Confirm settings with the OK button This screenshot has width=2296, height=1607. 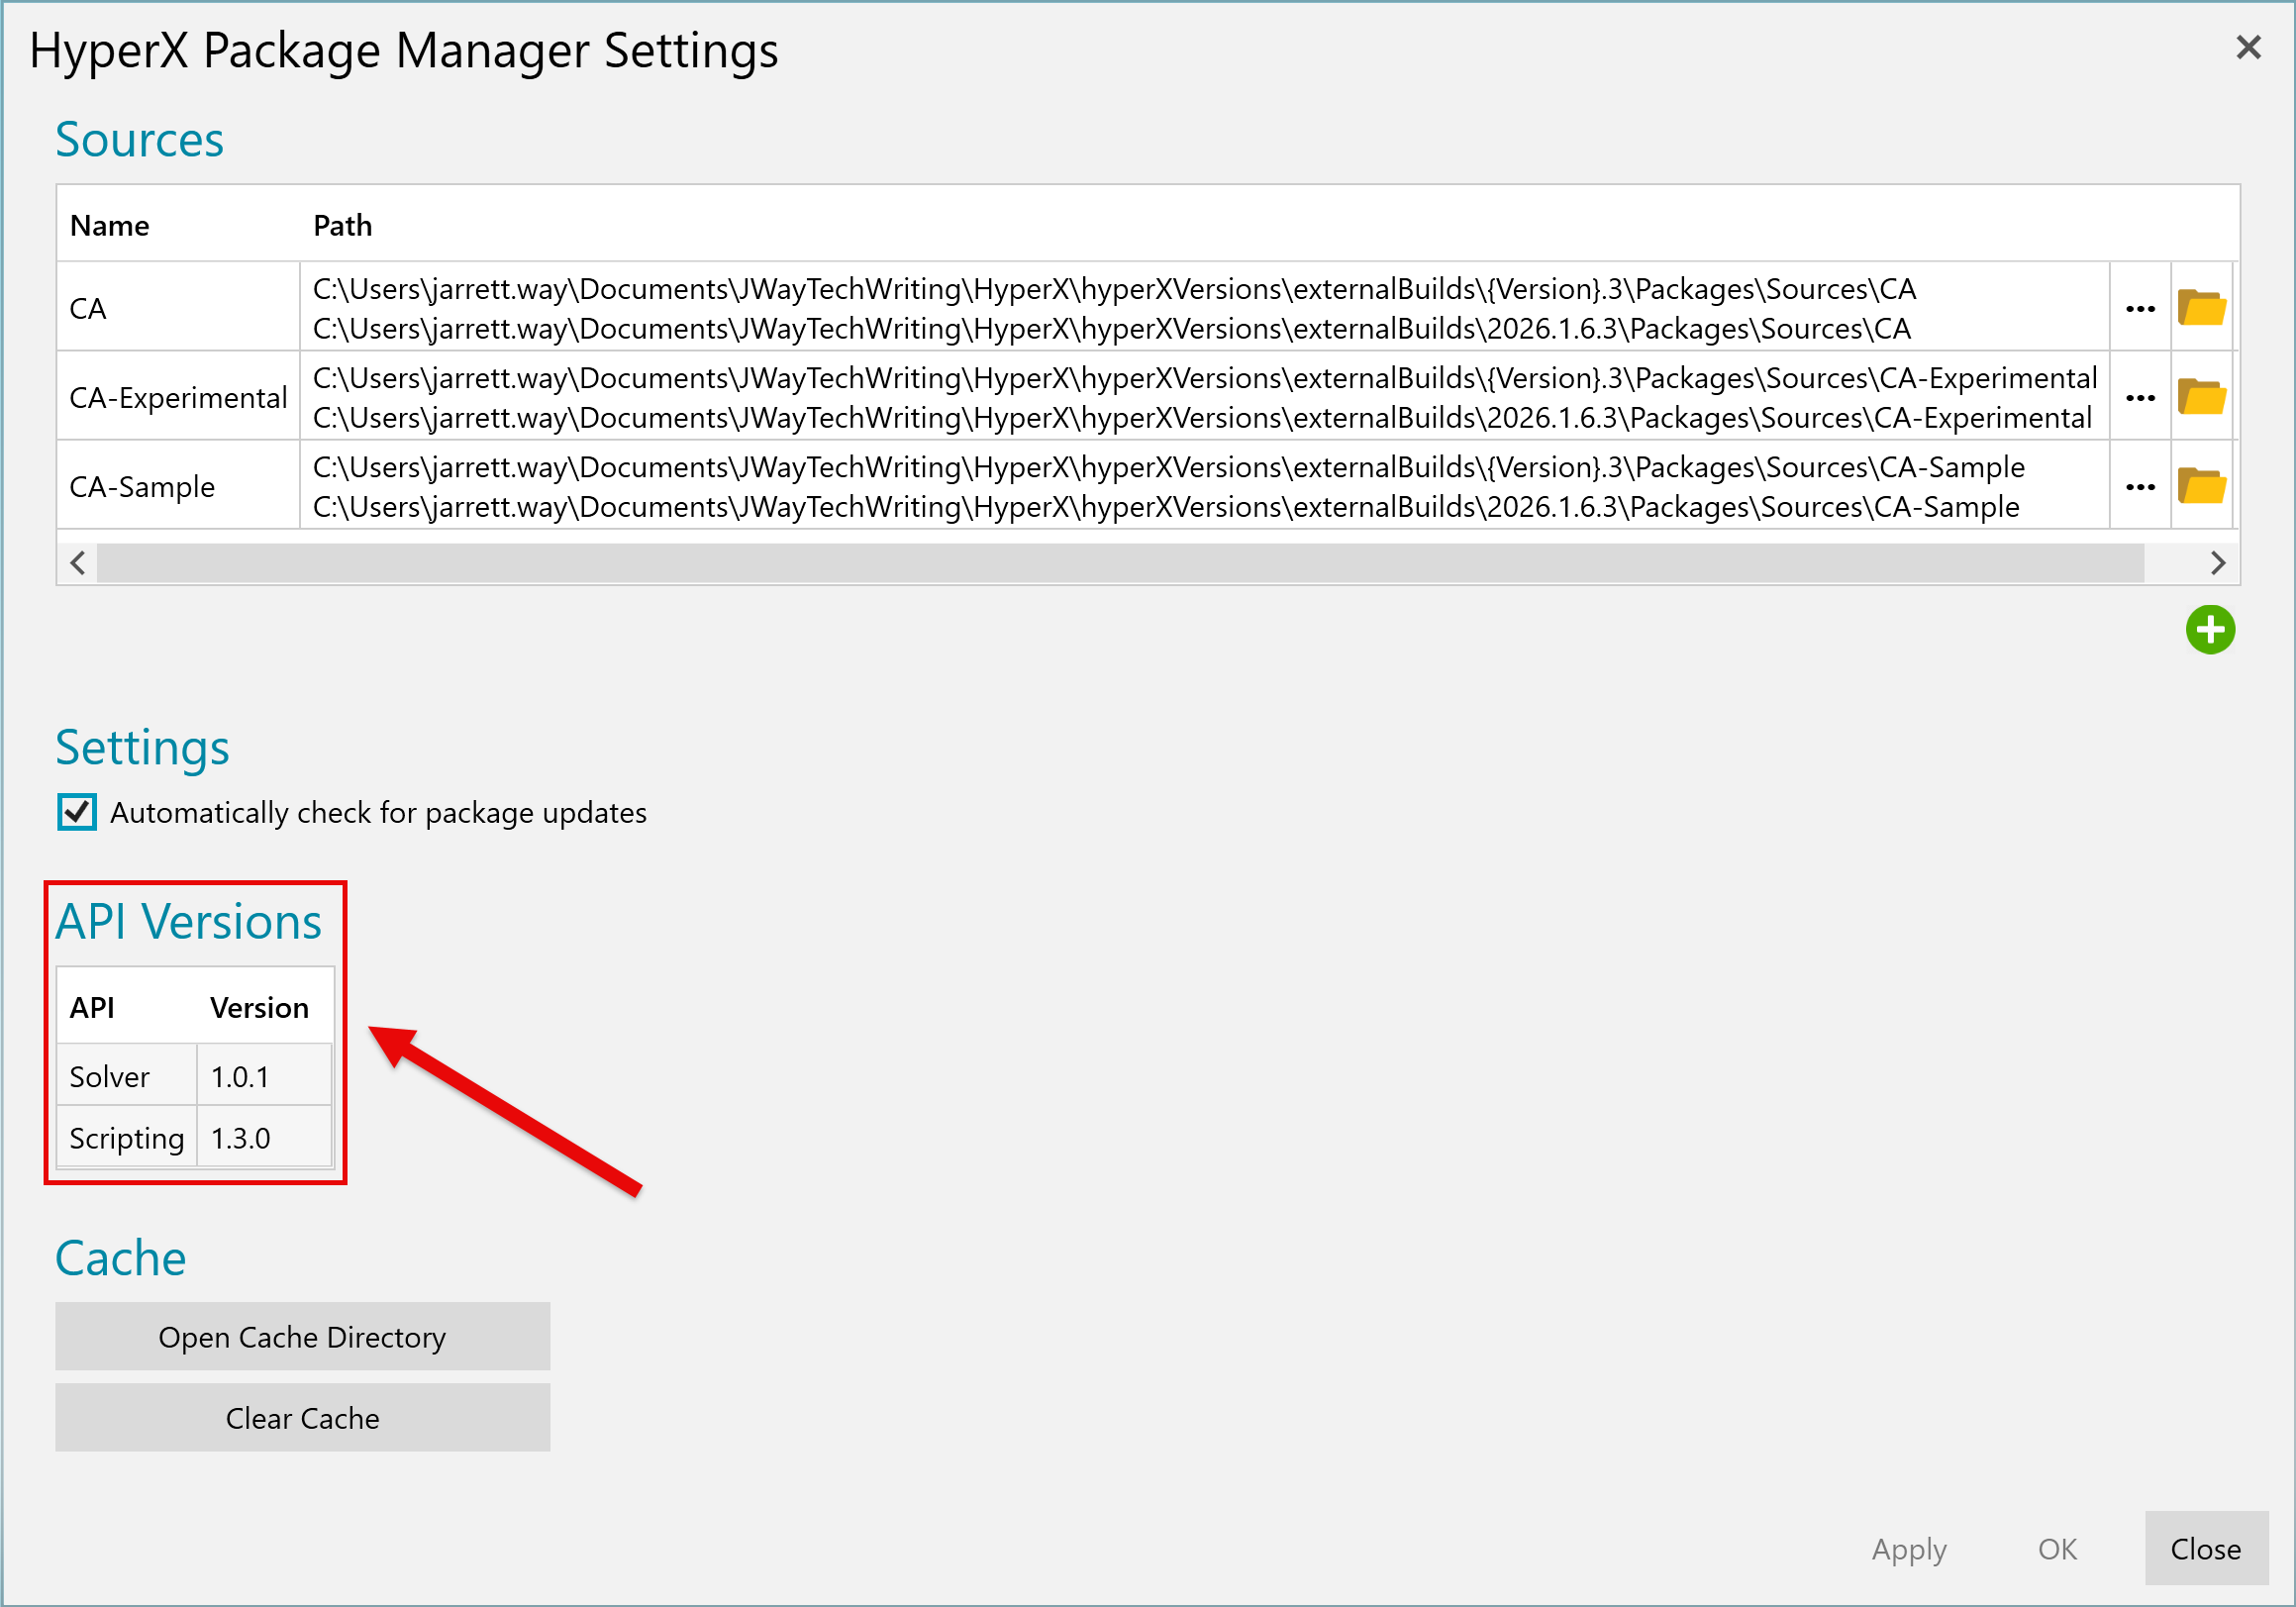click(x=2057, y=1548)
